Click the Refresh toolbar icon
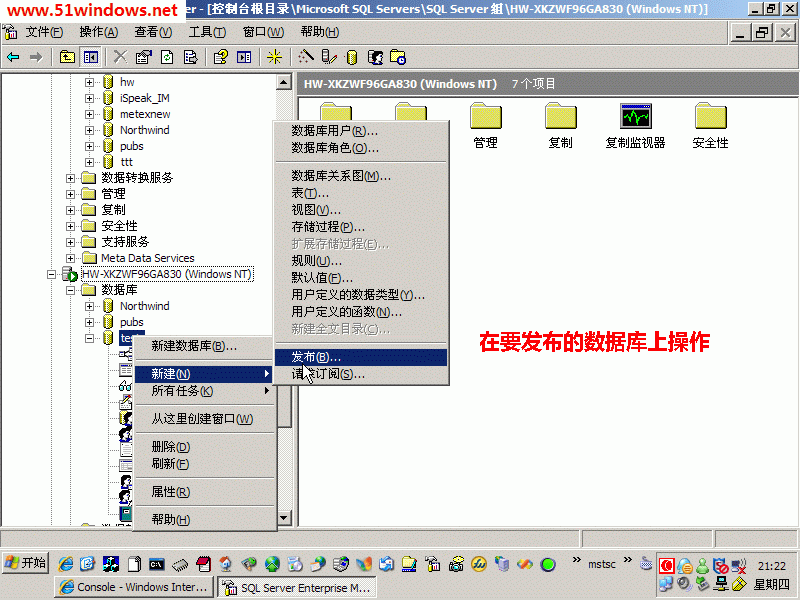Viewport: 800px width, 600px height. (166, 57)
